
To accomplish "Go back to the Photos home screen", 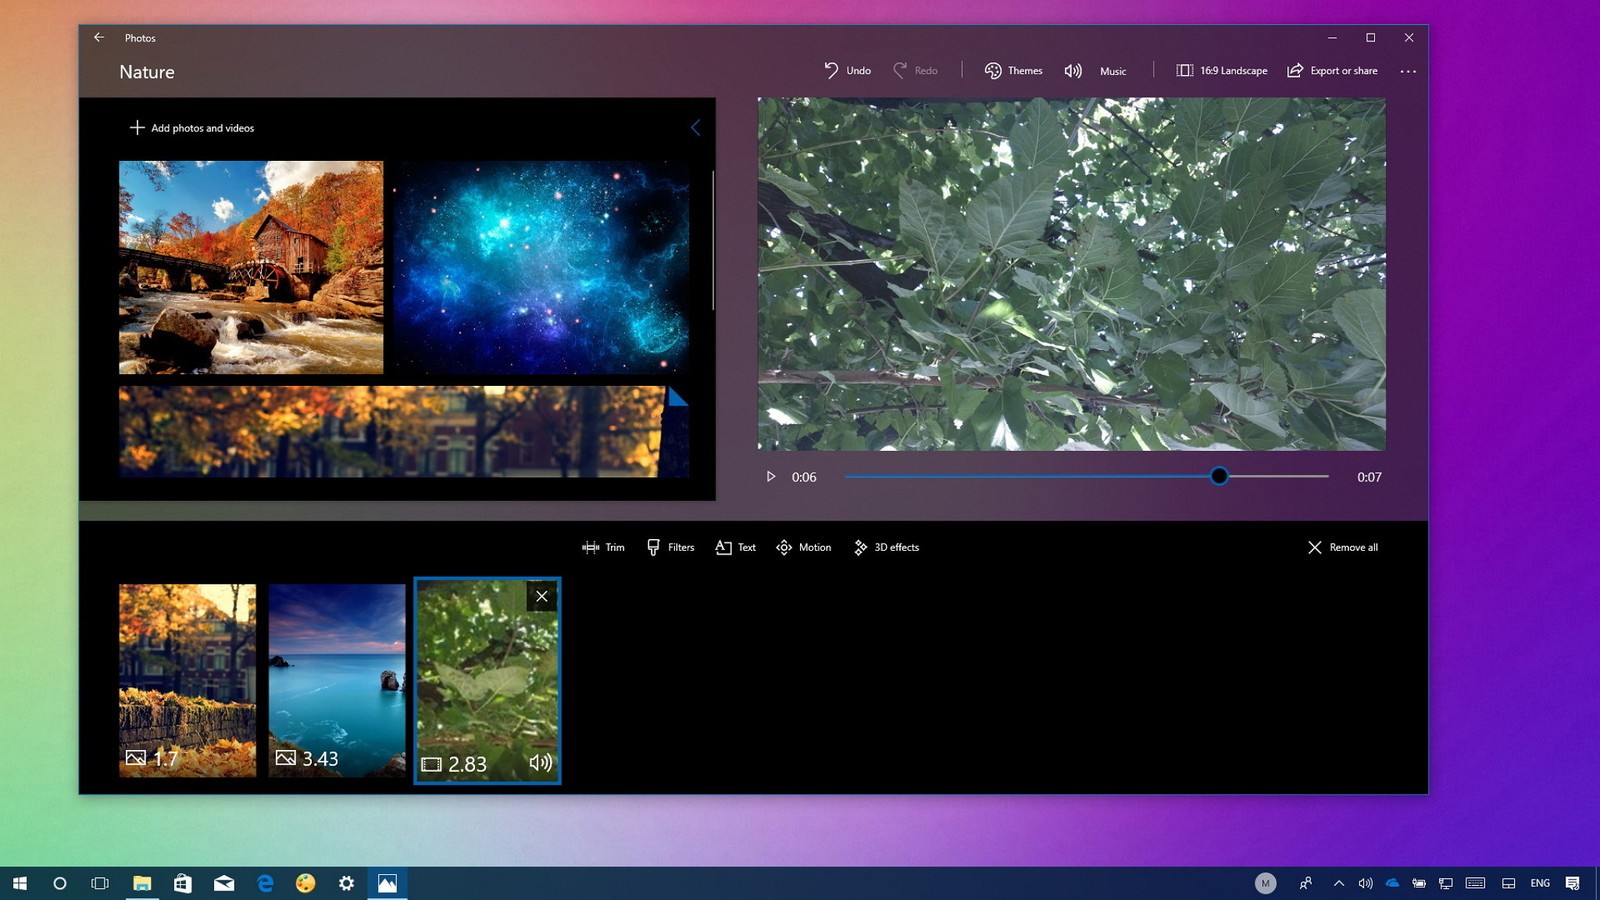I will (x=98, y=37).
